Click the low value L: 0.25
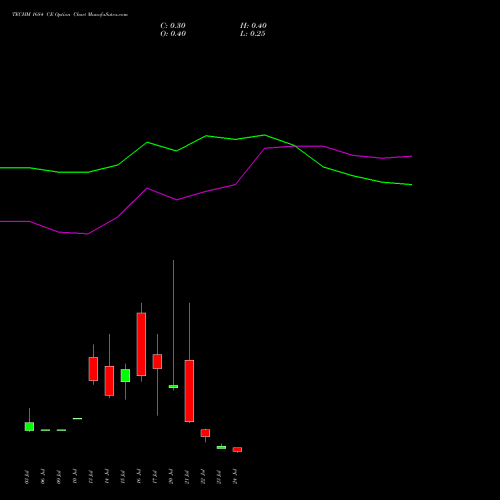 click(x=253, y=34)
